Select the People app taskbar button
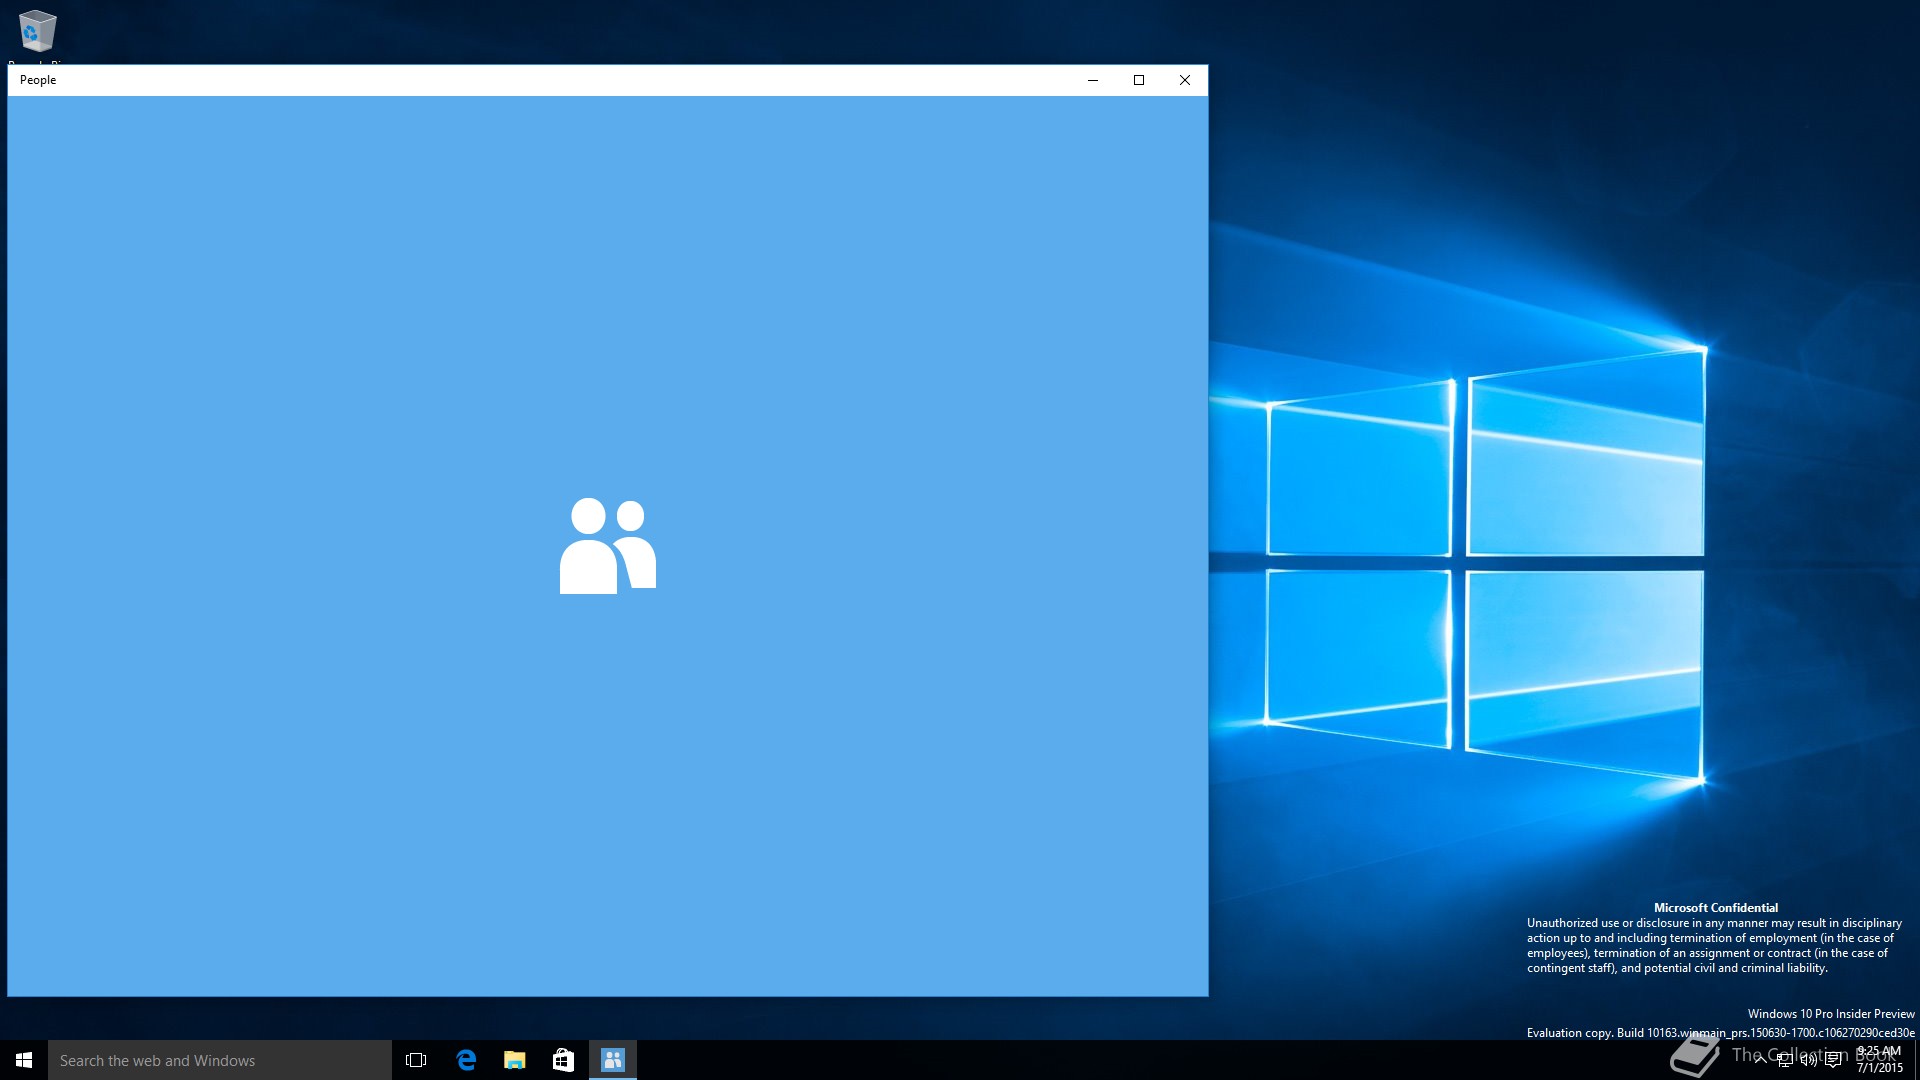The height and width of the screenshot is (1080, 1920). tap(613, 1060)
